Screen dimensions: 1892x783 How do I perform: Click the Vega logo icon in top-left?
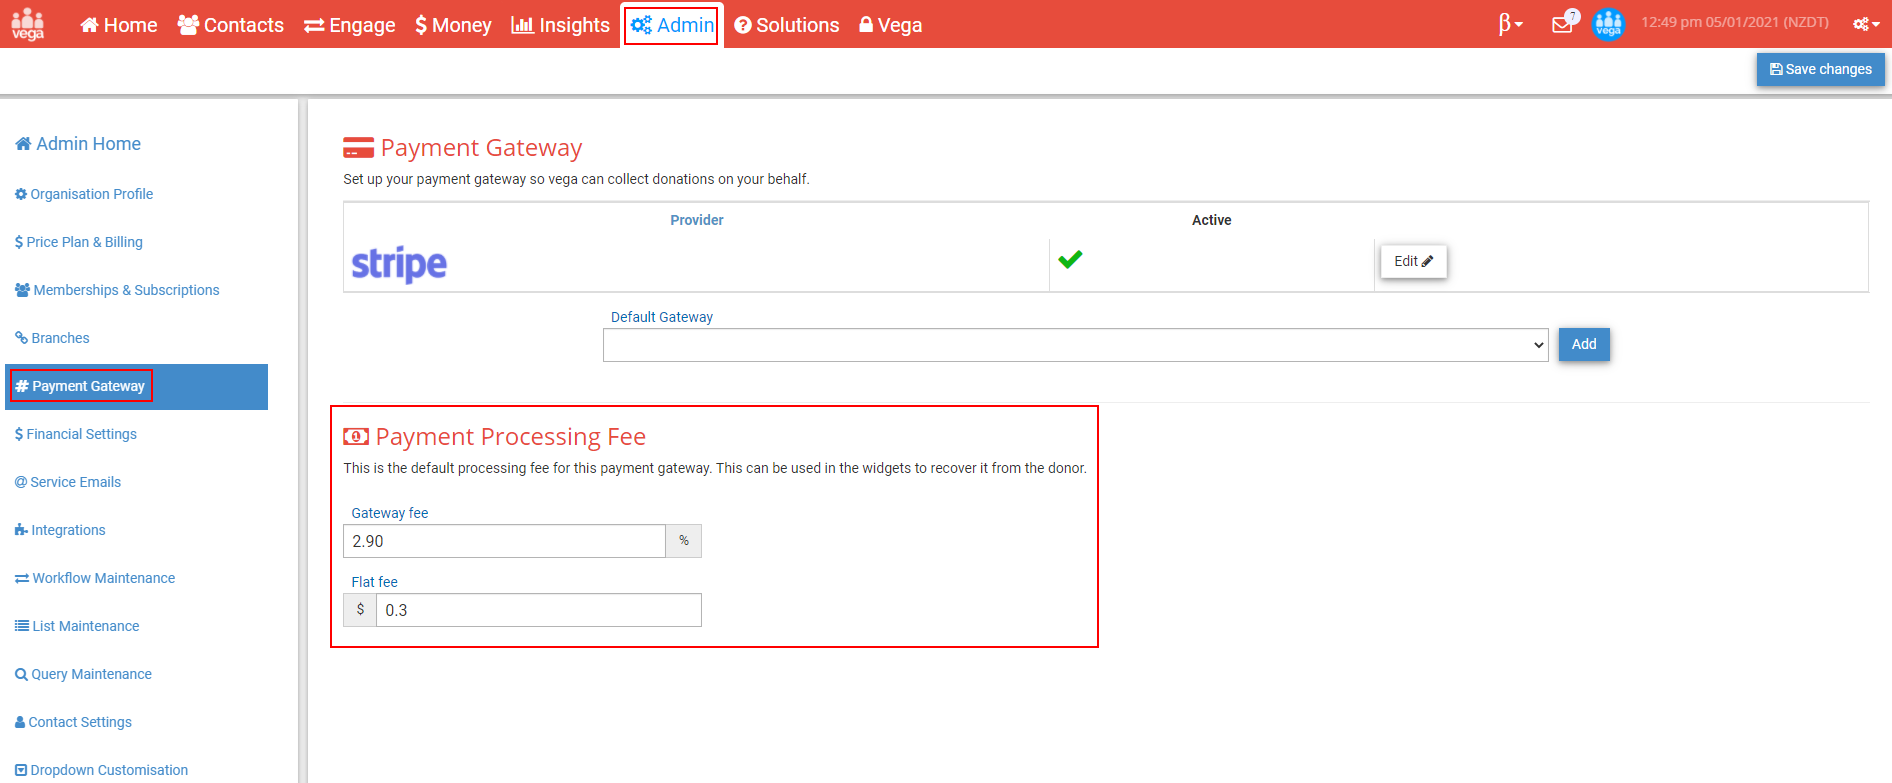click(28, 24)
